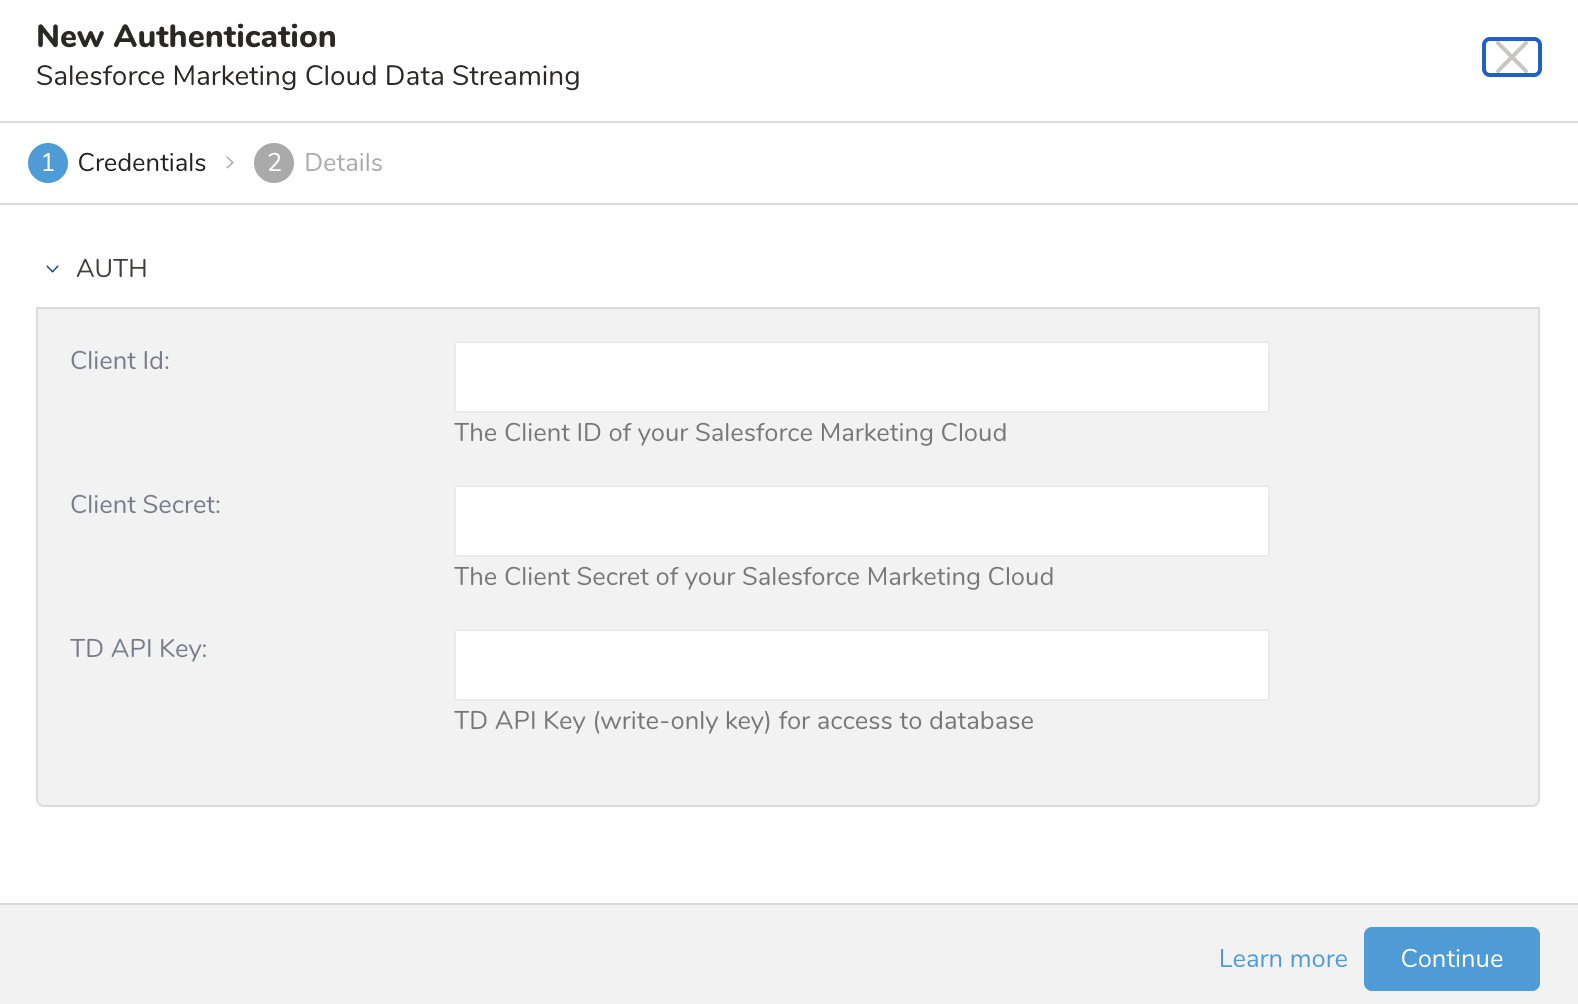Click the arrow between Credentials and Details
This screenshot has height=1004, width=1578.
tap(230, 163)
